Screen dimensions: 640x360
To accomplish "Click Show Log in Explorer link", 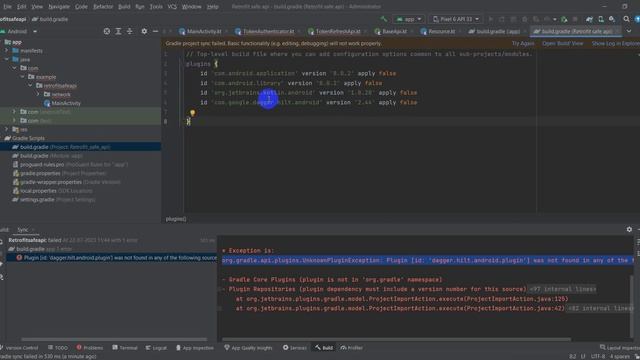I will pos(616,43).
